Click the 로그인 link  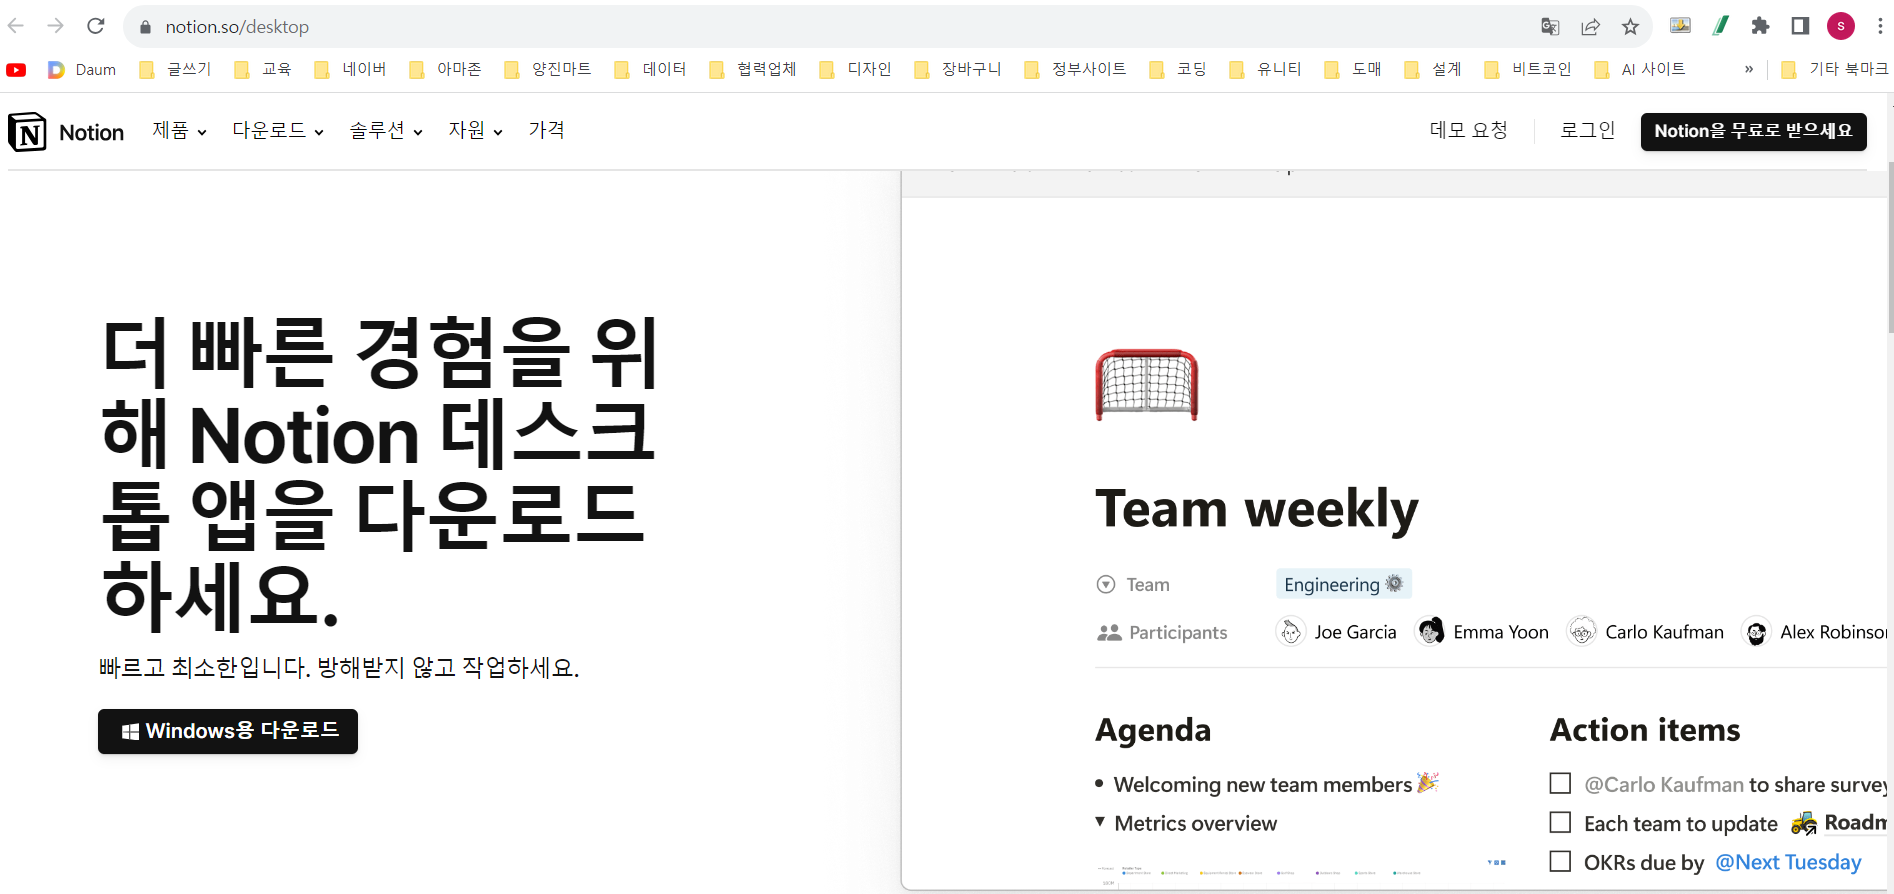coord(1588,130)
